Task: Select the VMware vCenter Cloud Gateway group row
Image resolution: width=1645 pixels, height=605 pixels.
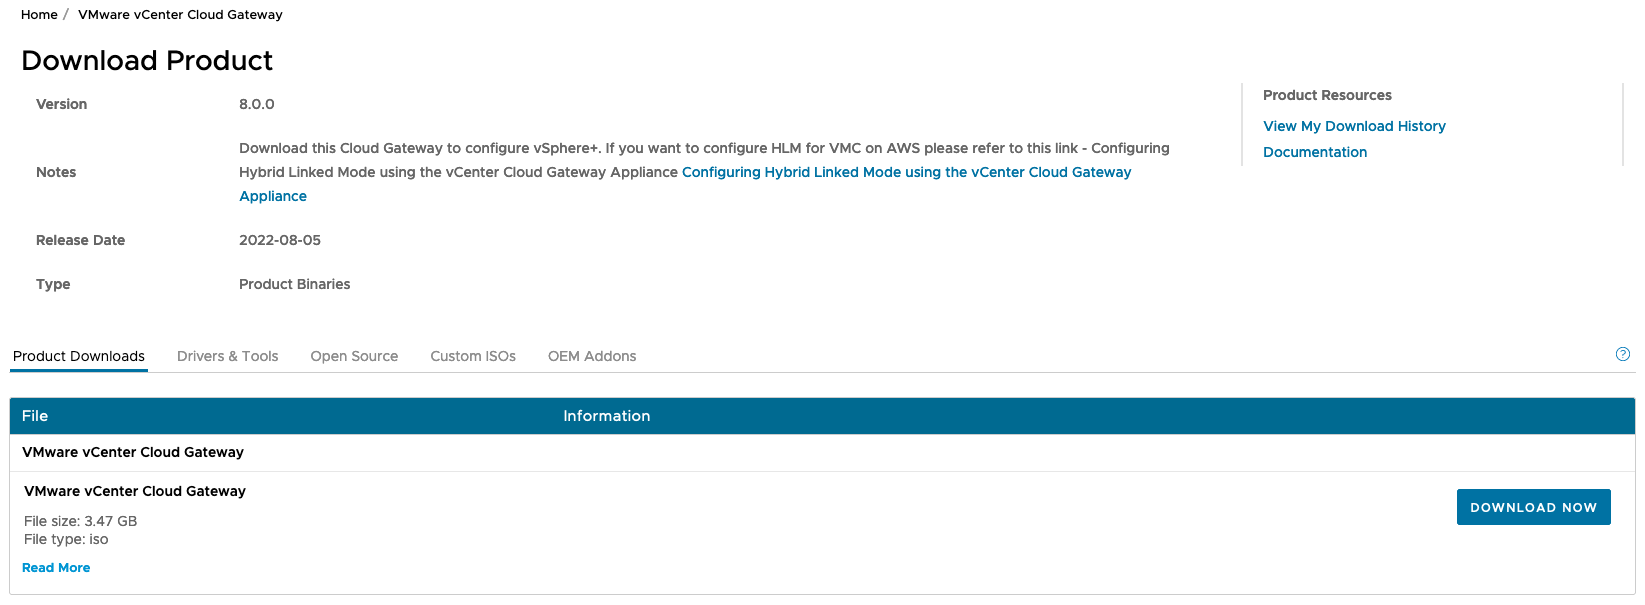Action: tap(133, 452)
